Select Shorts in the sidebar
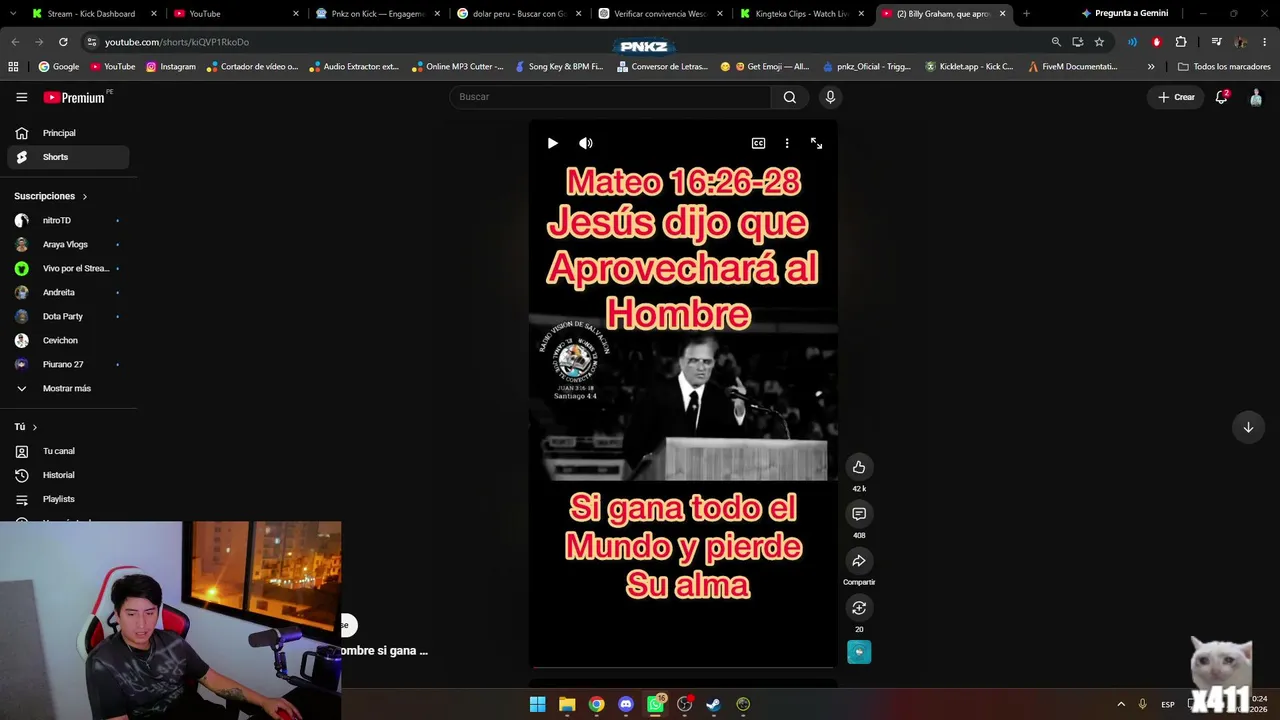The image size is (1280, 720). pyautogui.click(x=68, y=157)
